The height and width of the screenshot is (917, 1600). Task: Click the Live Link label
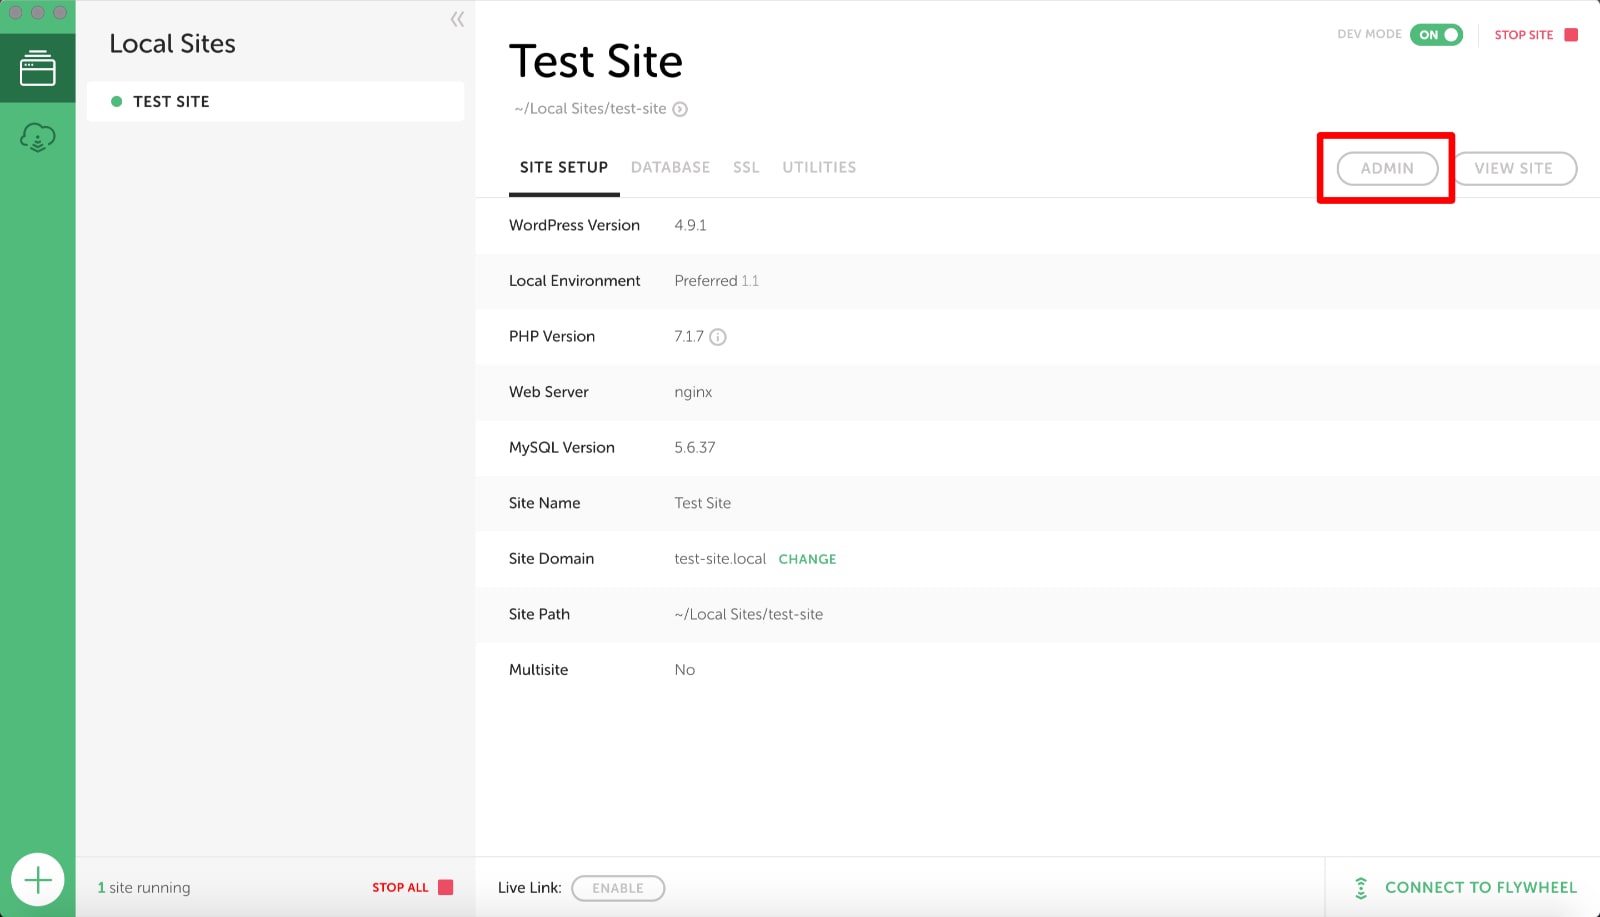point(530,887)
